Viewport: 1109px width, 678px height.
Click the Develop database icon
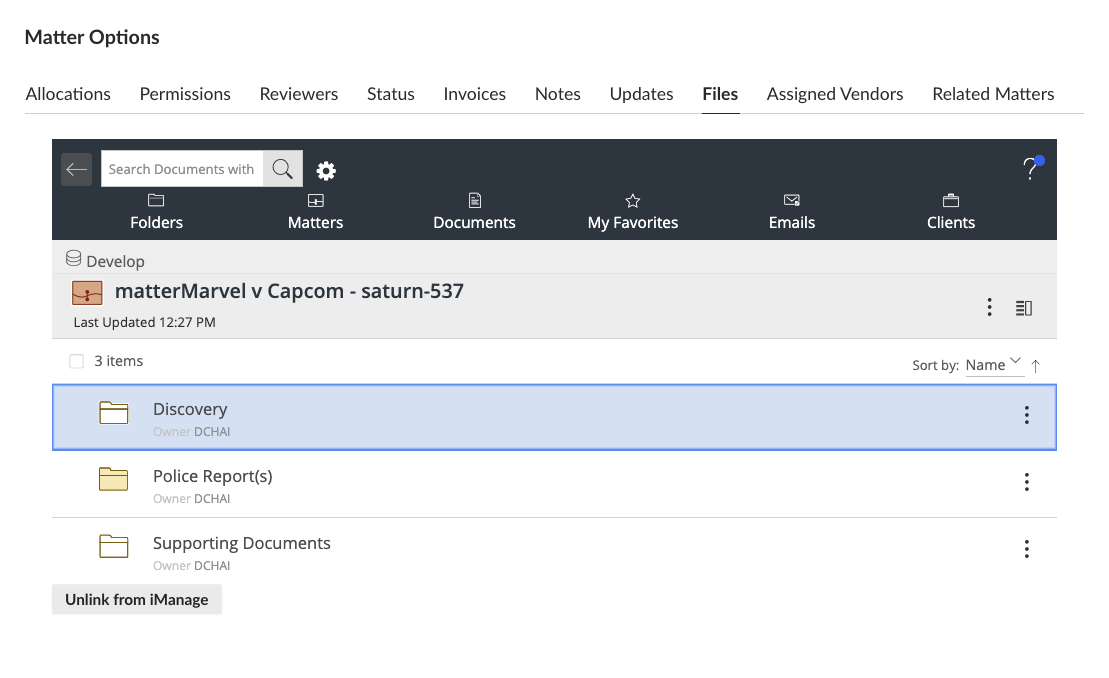[x=74, y=259]
